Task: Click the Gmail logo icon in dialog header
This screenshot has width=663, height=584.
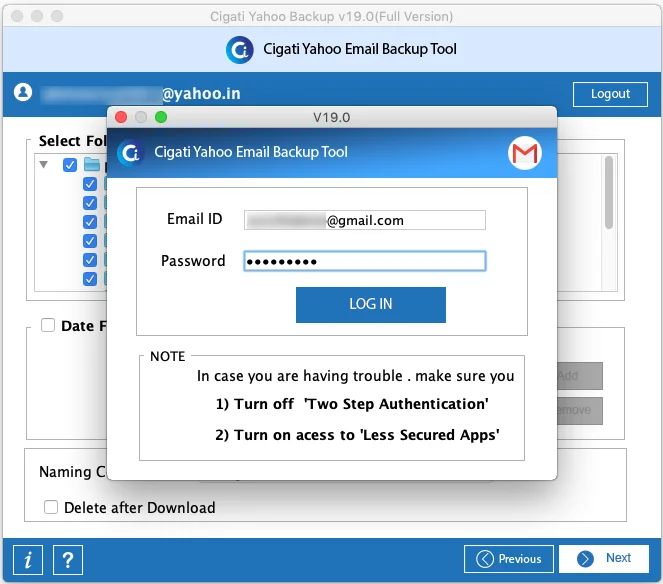Action: [524, 153]
